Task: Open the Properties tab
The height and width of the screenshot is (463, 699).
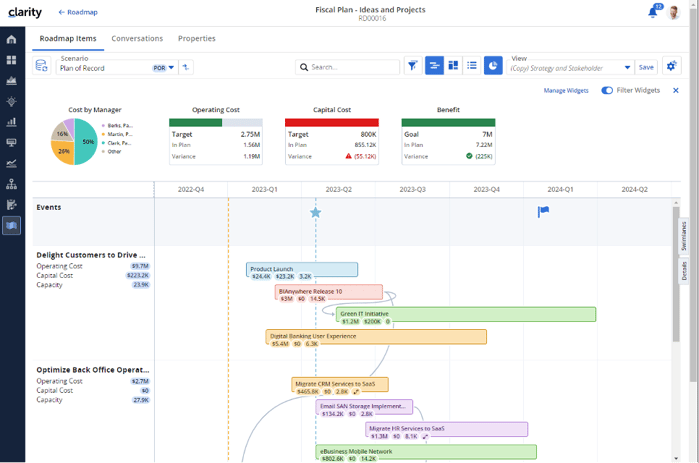Action: point(196,38)
